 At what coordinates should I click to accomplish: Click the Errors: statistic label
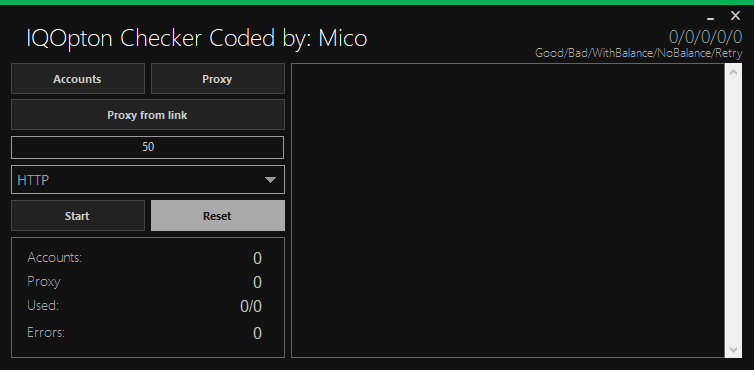pos(46,332)
